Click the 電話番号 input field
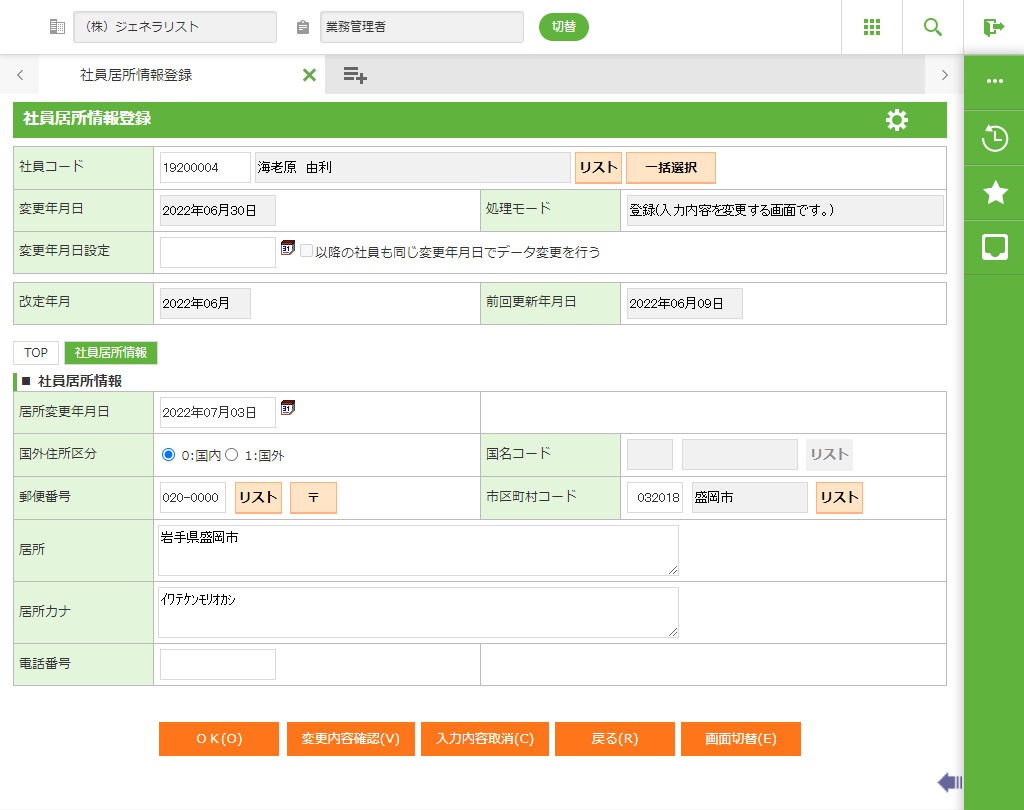The width and height of the screenshot is (1024, 810). point(217,664)
